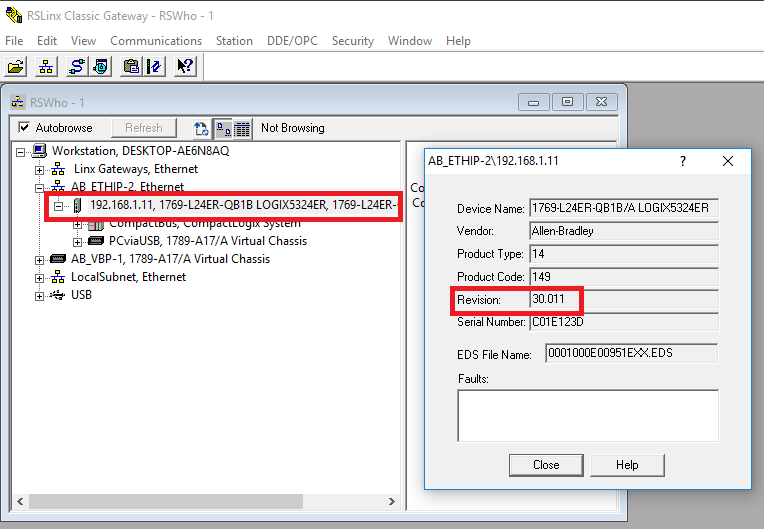This screenshot has height=529, width=764.
Task: Expand Linx Gateways, Ethernet node
Action: [39, 170]
